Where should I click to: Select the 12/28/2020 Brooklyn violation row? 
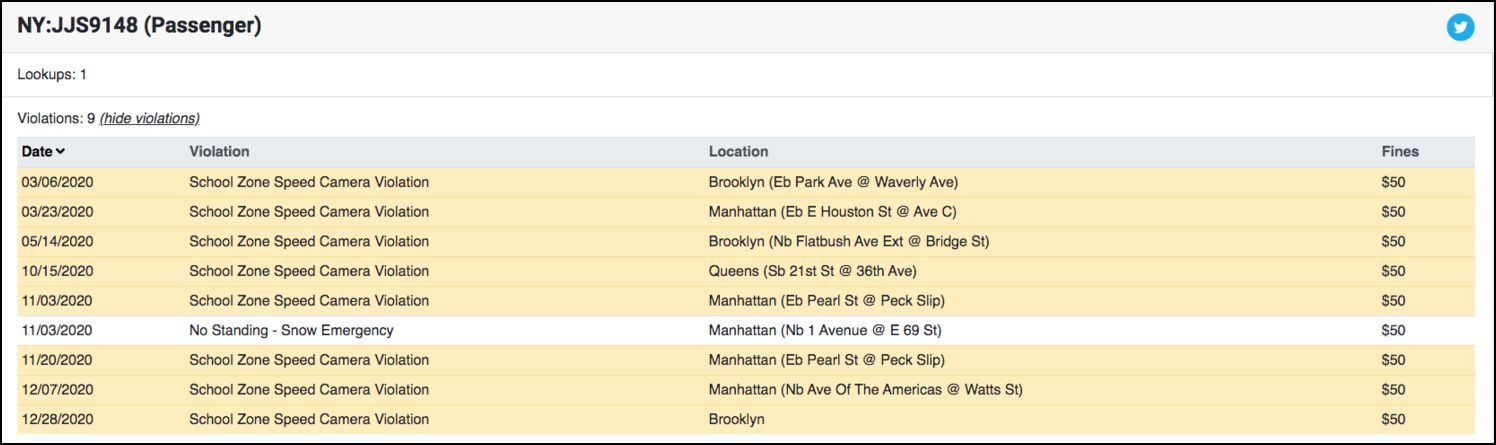(x=746, y=420)
